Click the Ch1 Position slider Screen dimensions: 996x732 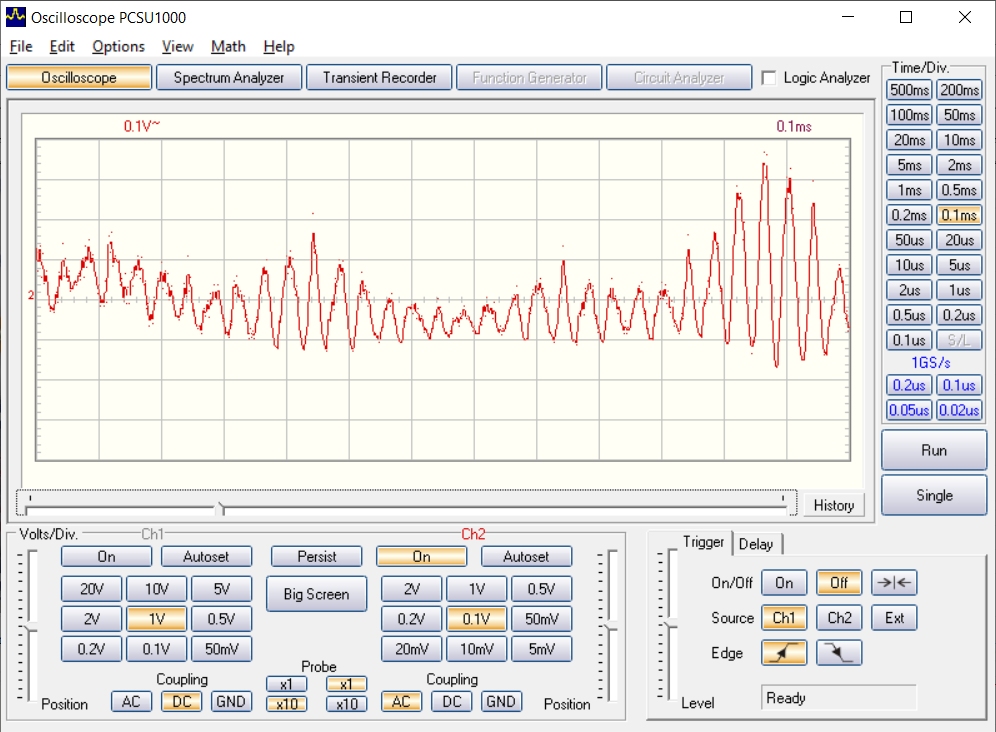coord(30,626)
